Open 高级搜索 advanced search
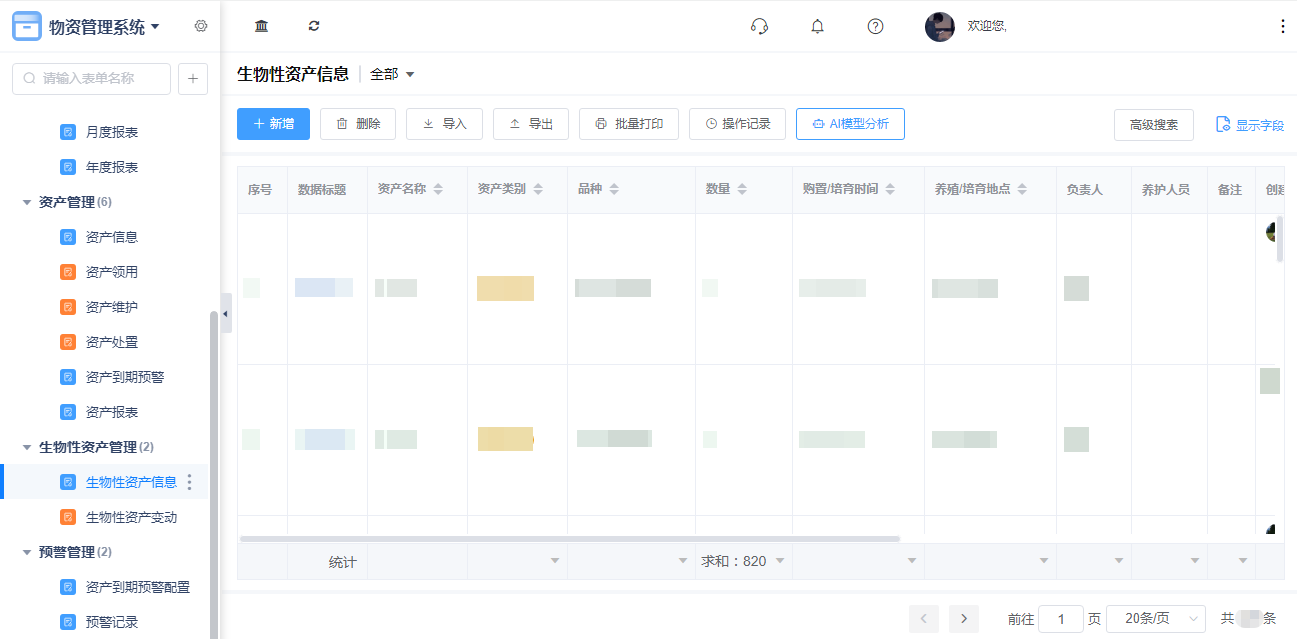The width and height of the screenshot is (1297, 639). (1154, 125)
